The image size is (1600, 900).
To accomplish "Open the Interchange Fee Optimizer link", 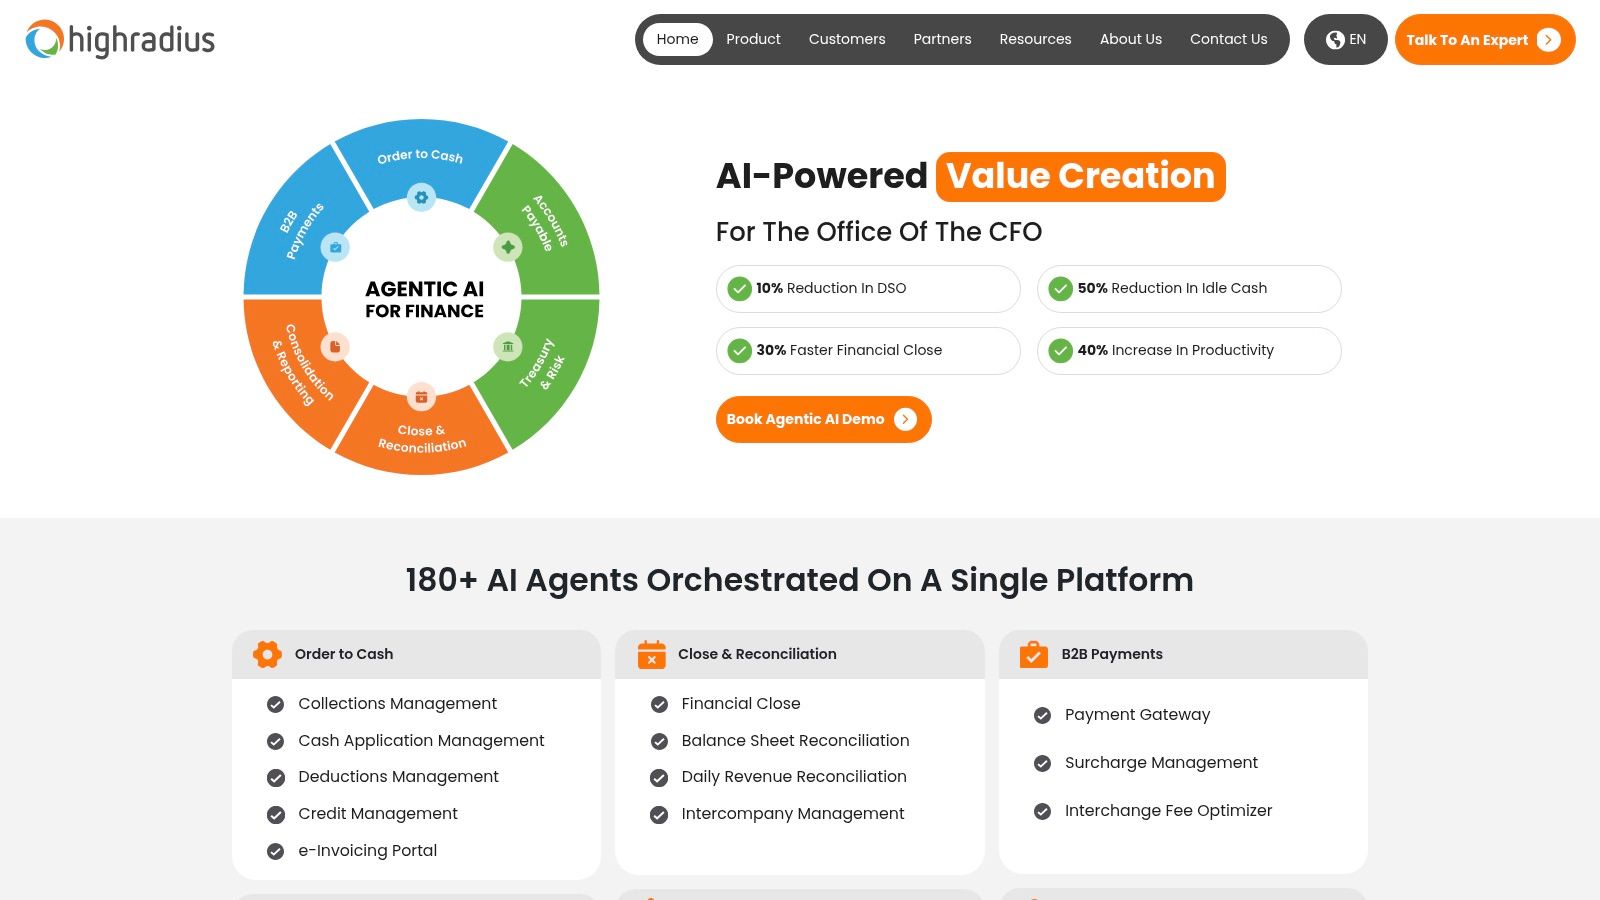I will pyautogui.click(x=1168, y=811).
